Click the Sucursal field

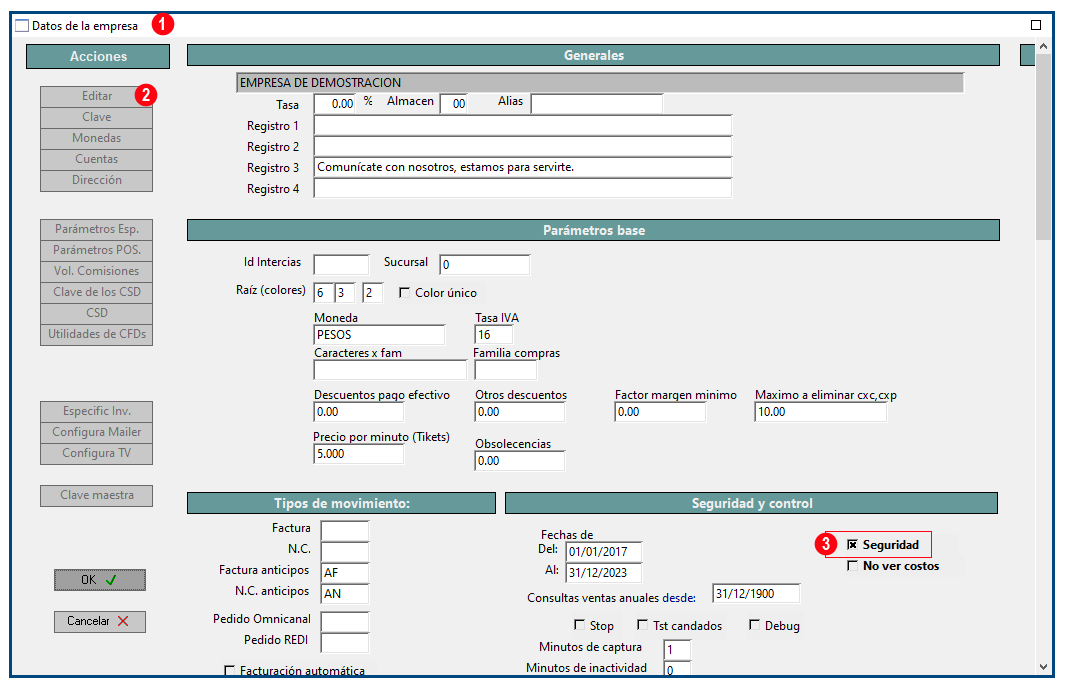(484, 264)
